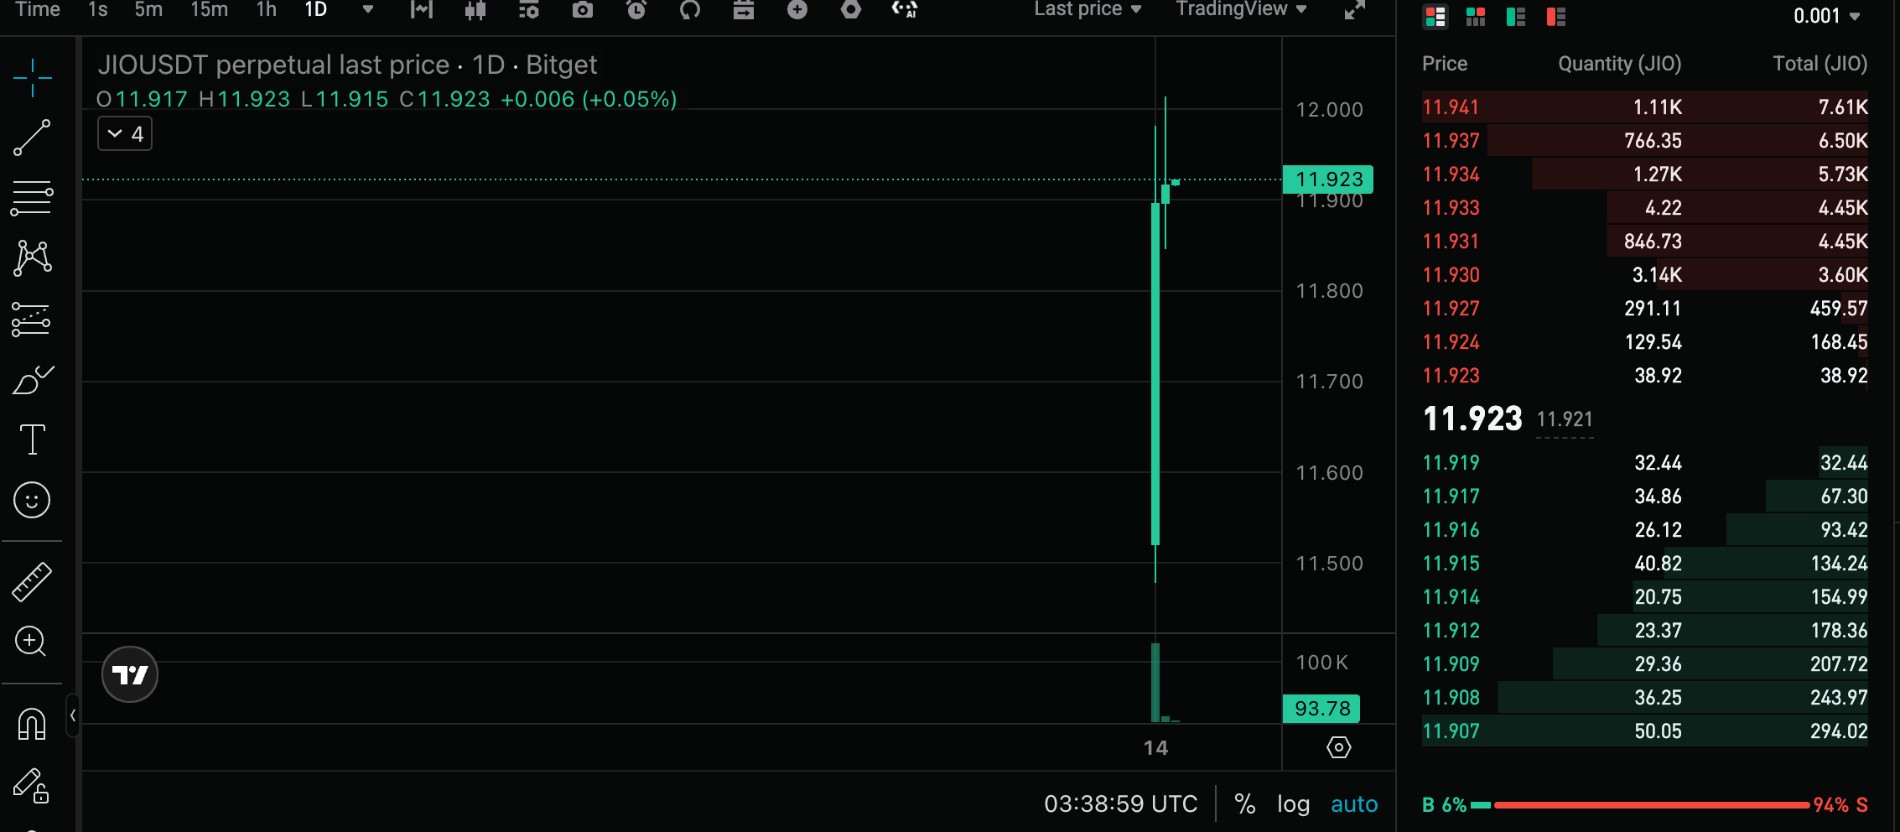Select the XABCD pattern tool
1900x832 pixels.
(x=32, y=258)
